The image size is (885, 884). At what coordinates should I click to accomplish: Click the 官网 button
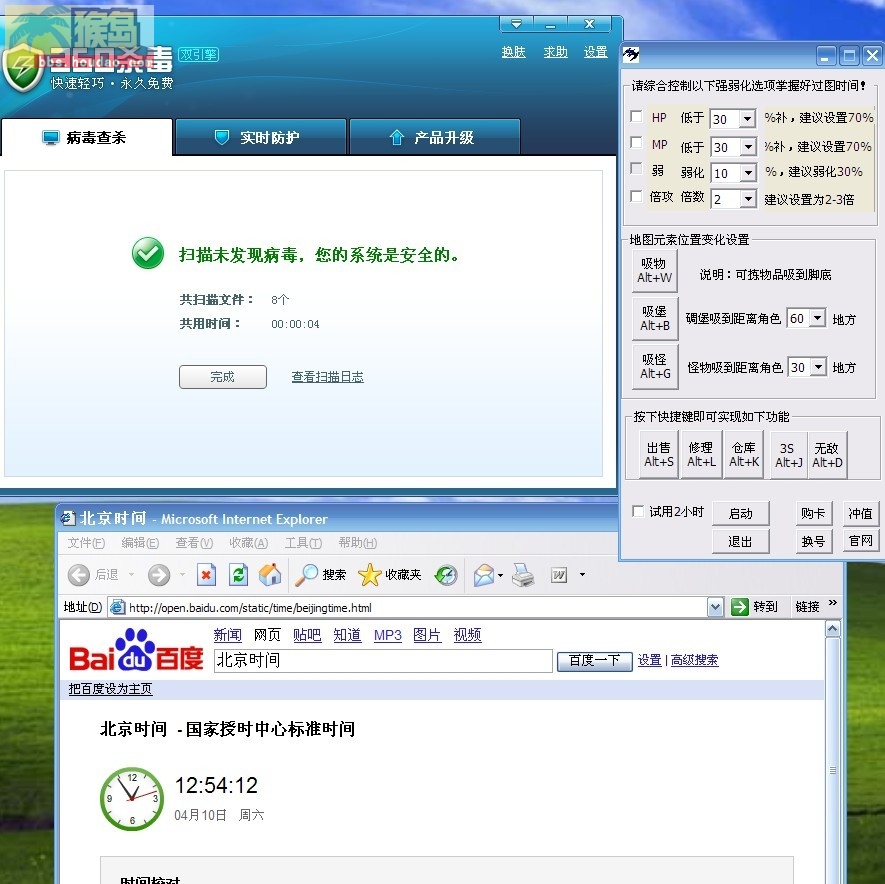pyautogui.click(x=861, y=541)
